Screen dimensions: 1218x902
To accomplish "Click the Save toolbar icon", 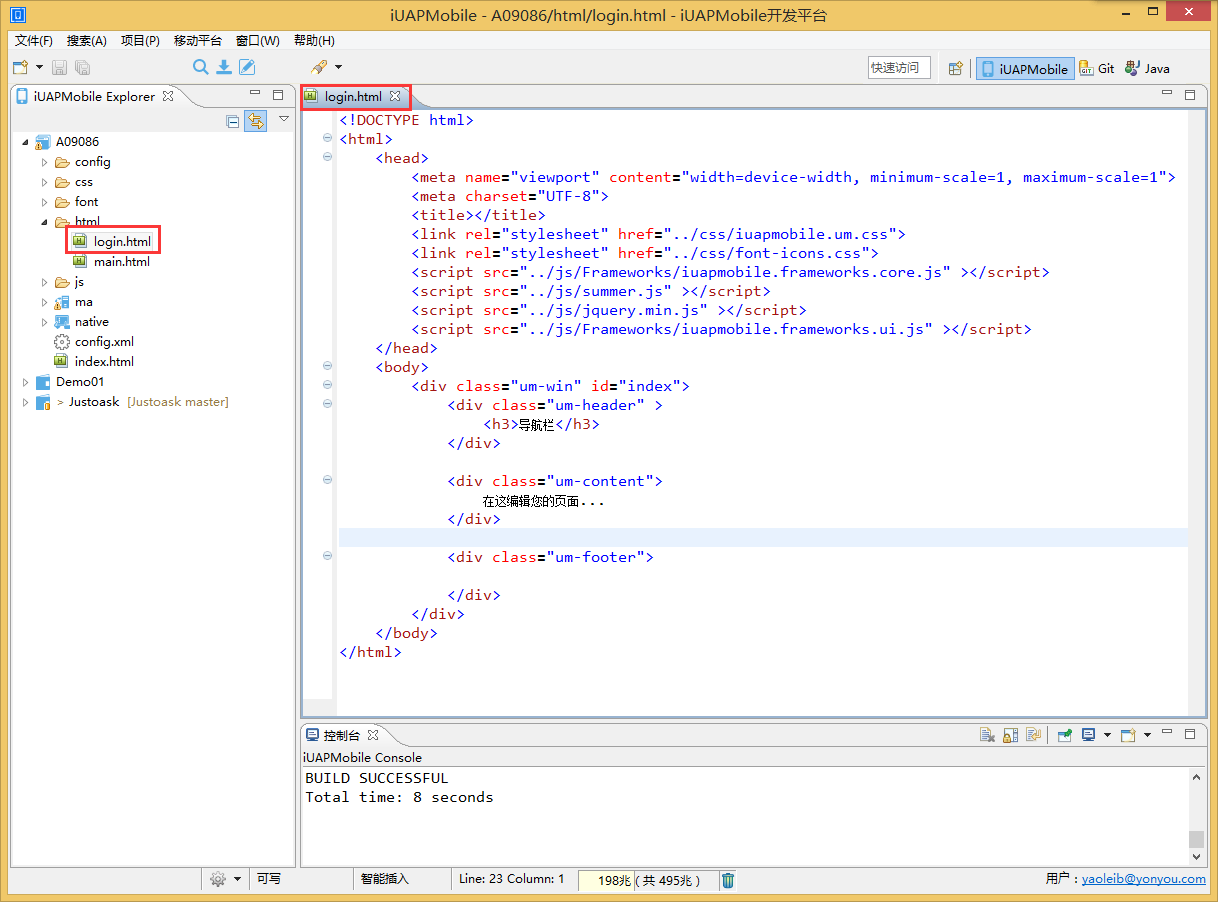I will coord(59,68).
